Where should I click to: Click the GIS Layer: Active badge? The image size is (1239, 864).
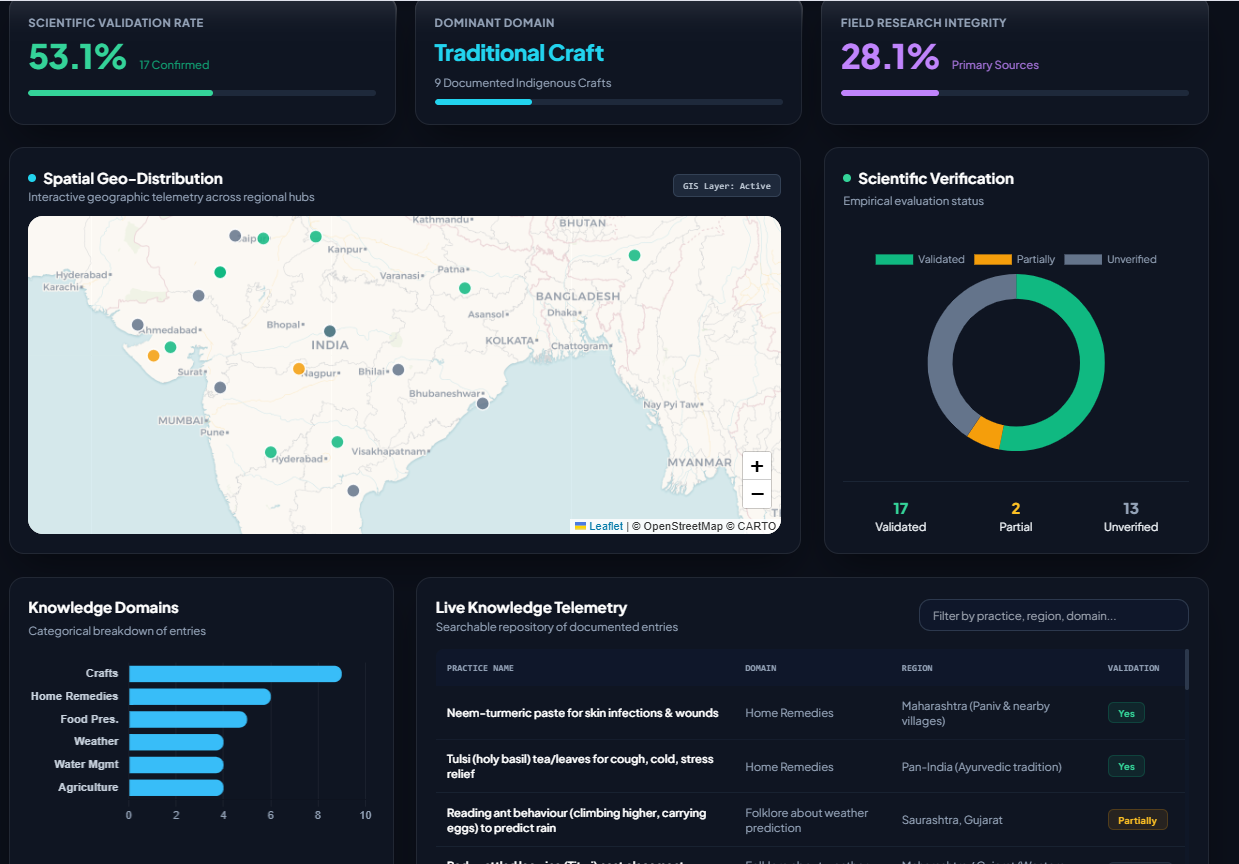point(727,186)
